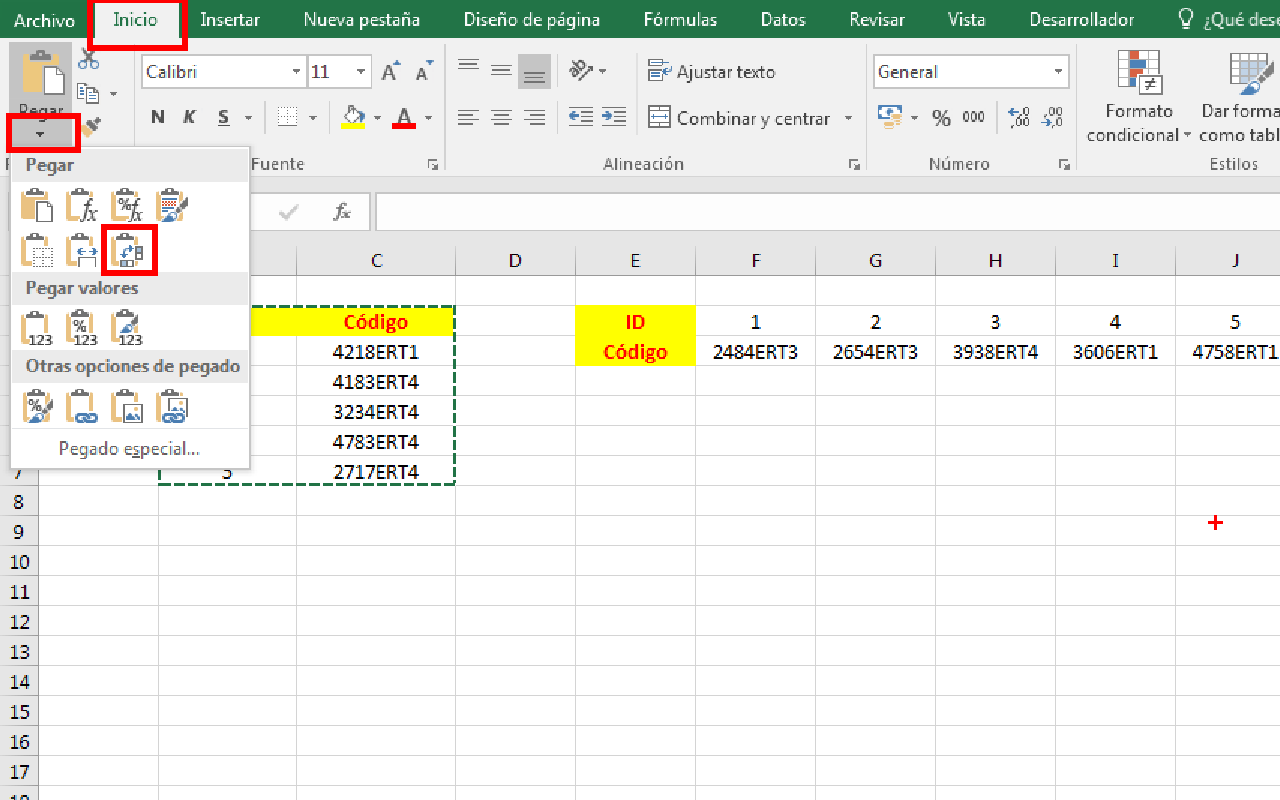Enable Ajustar texto wrapping
This screenshot has width=1280, height=800.
[x=713, y=71]
